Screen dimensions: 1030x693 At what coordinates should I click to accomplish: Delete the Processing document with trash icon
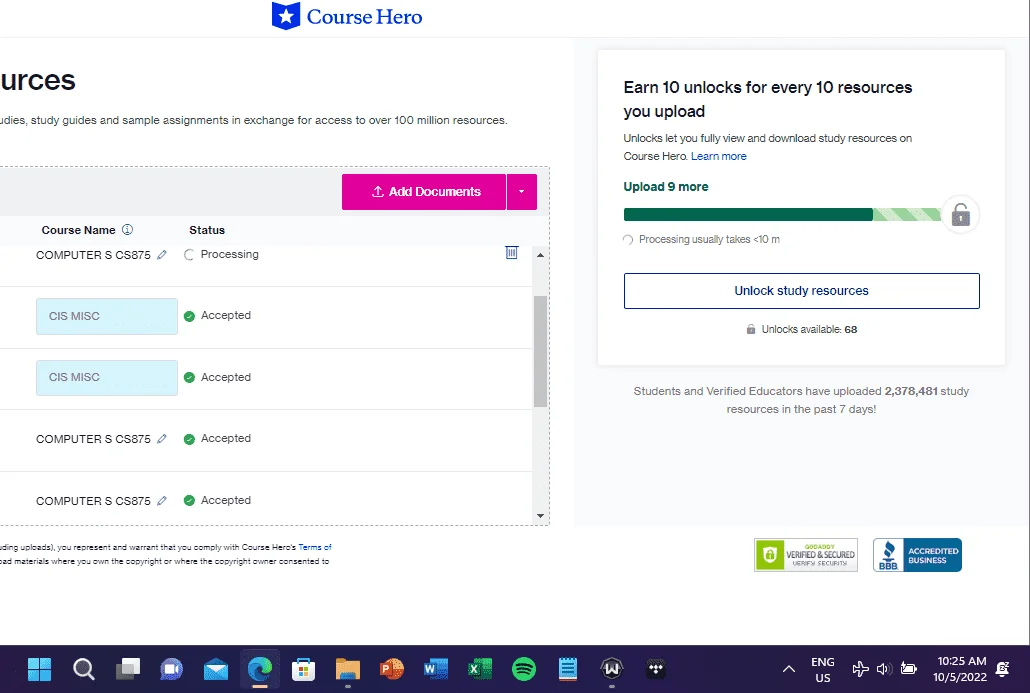[x=512, y=252]
